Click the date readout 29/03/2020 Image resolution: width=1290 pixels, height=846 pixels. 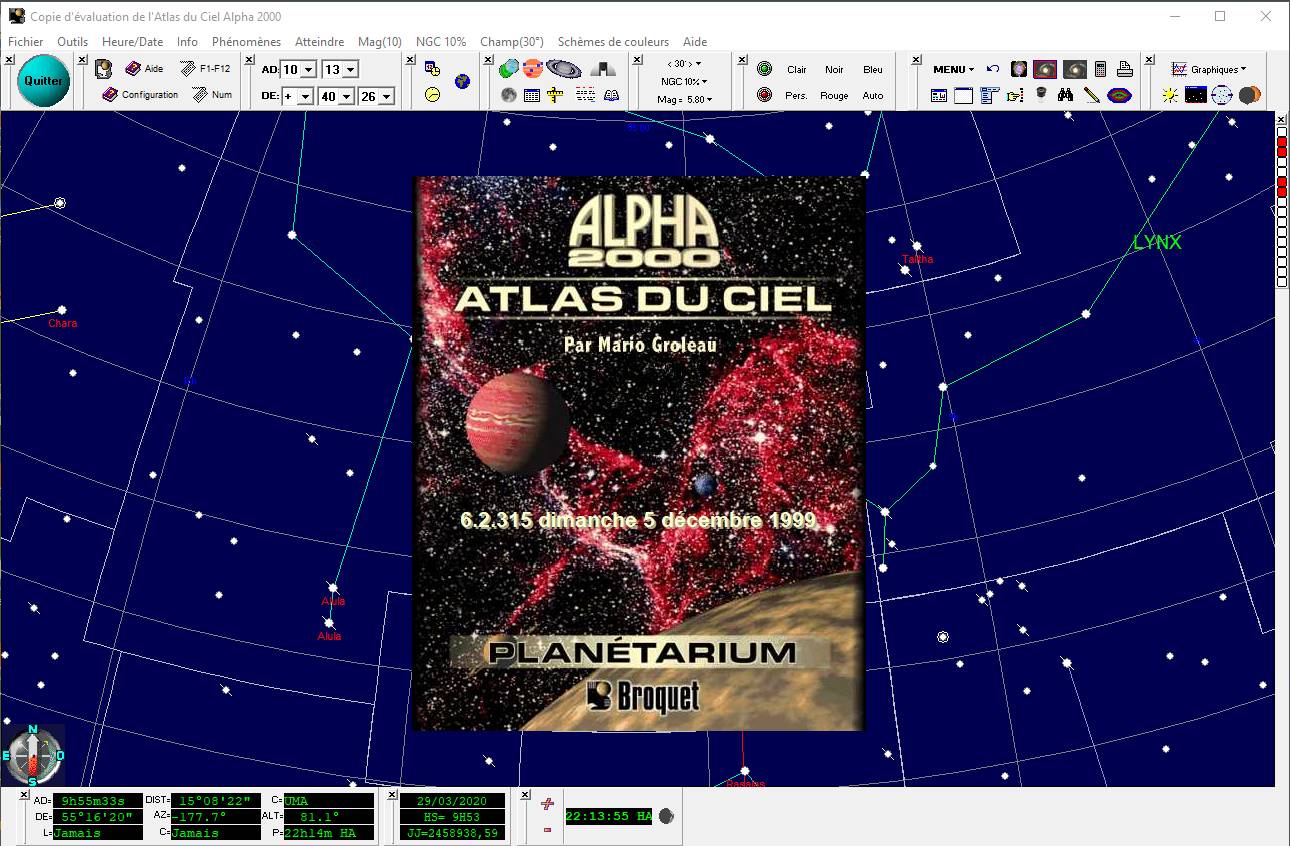click(453, 801)
